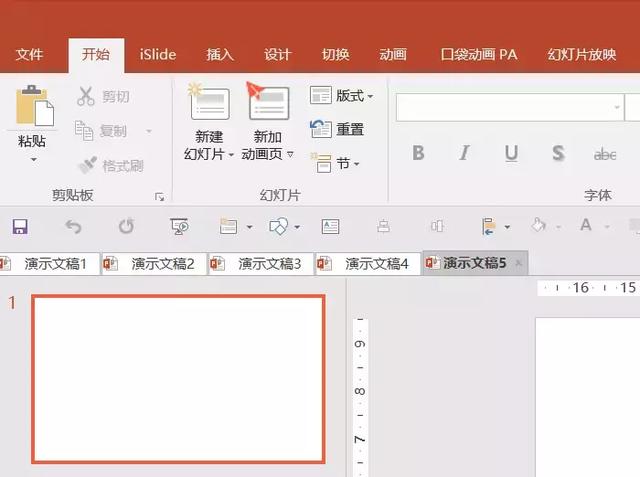Viewport: 640px width, 477px height.
Task: Click the save icon in quick toolbar
Action: pyautogui.click(x=20, y=226)
